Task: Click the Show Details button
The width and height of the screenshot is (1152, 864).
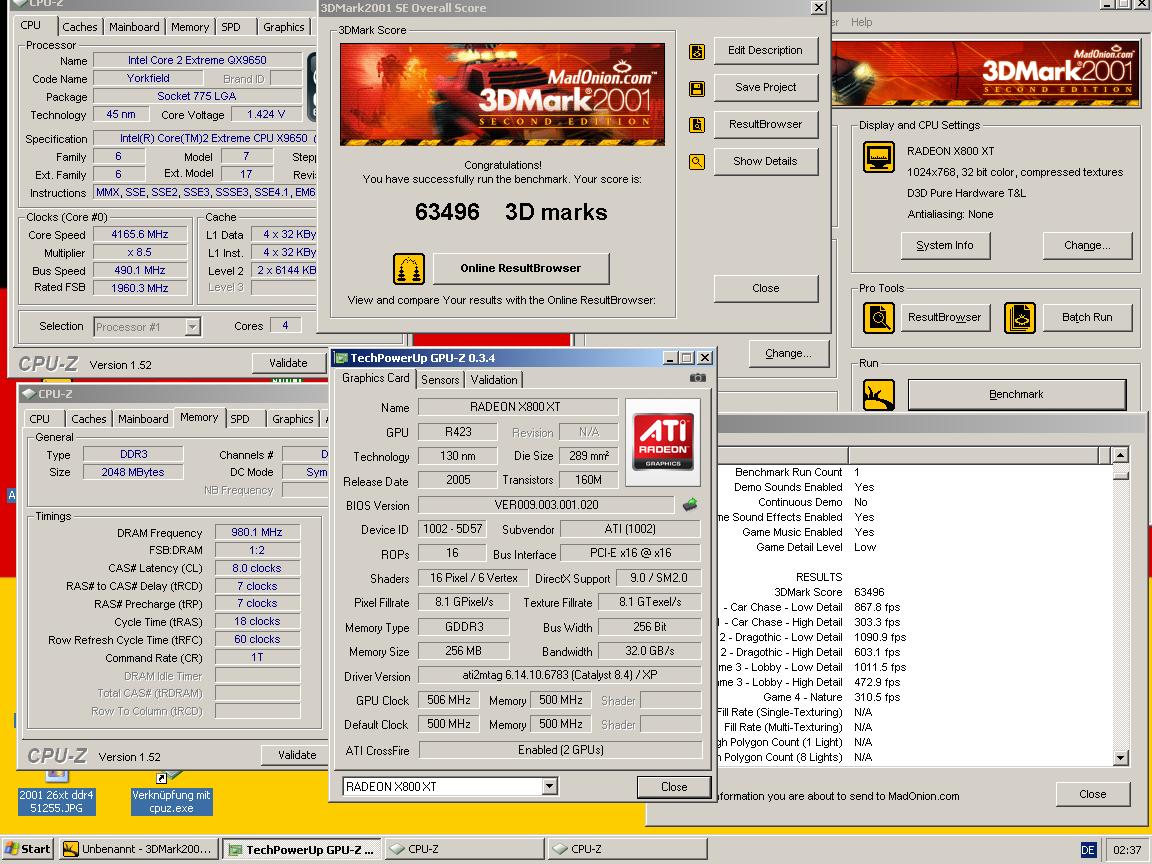Action: [x=766, y=161]
